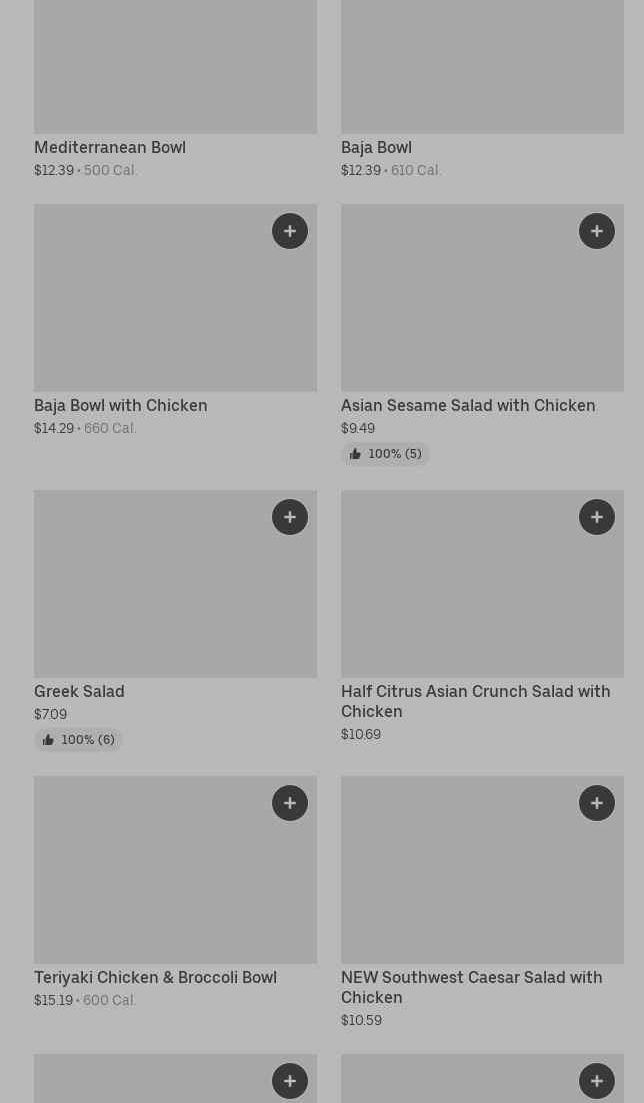Open the Baja Bowl item title
The height and width of the screenshot is (1103, 644).
376,147
